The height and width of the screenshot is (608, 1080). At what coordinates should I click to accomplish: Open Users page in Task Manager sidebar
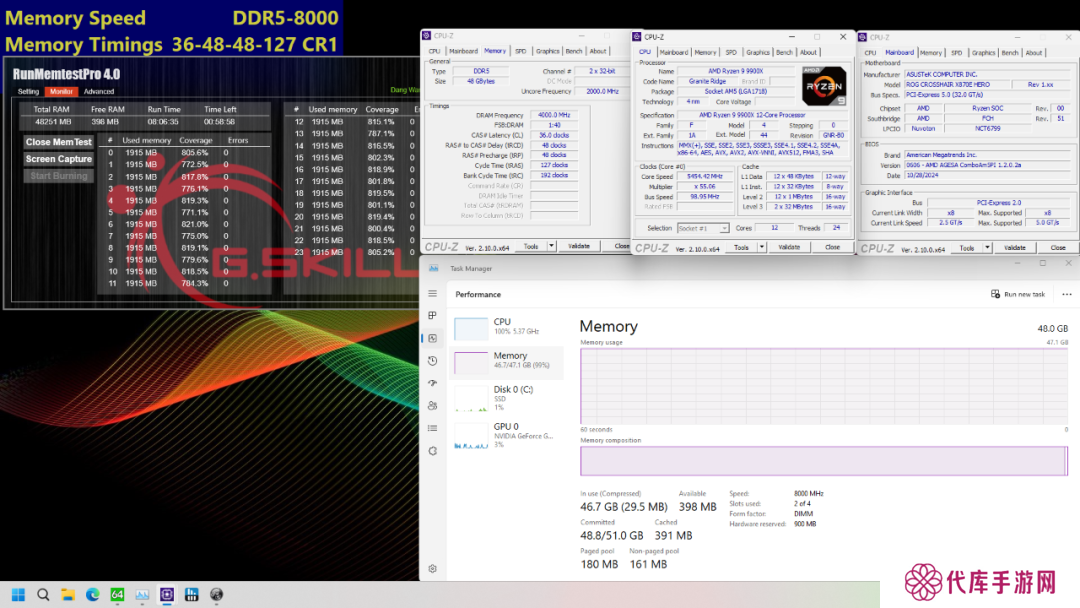tap(433, 406)
